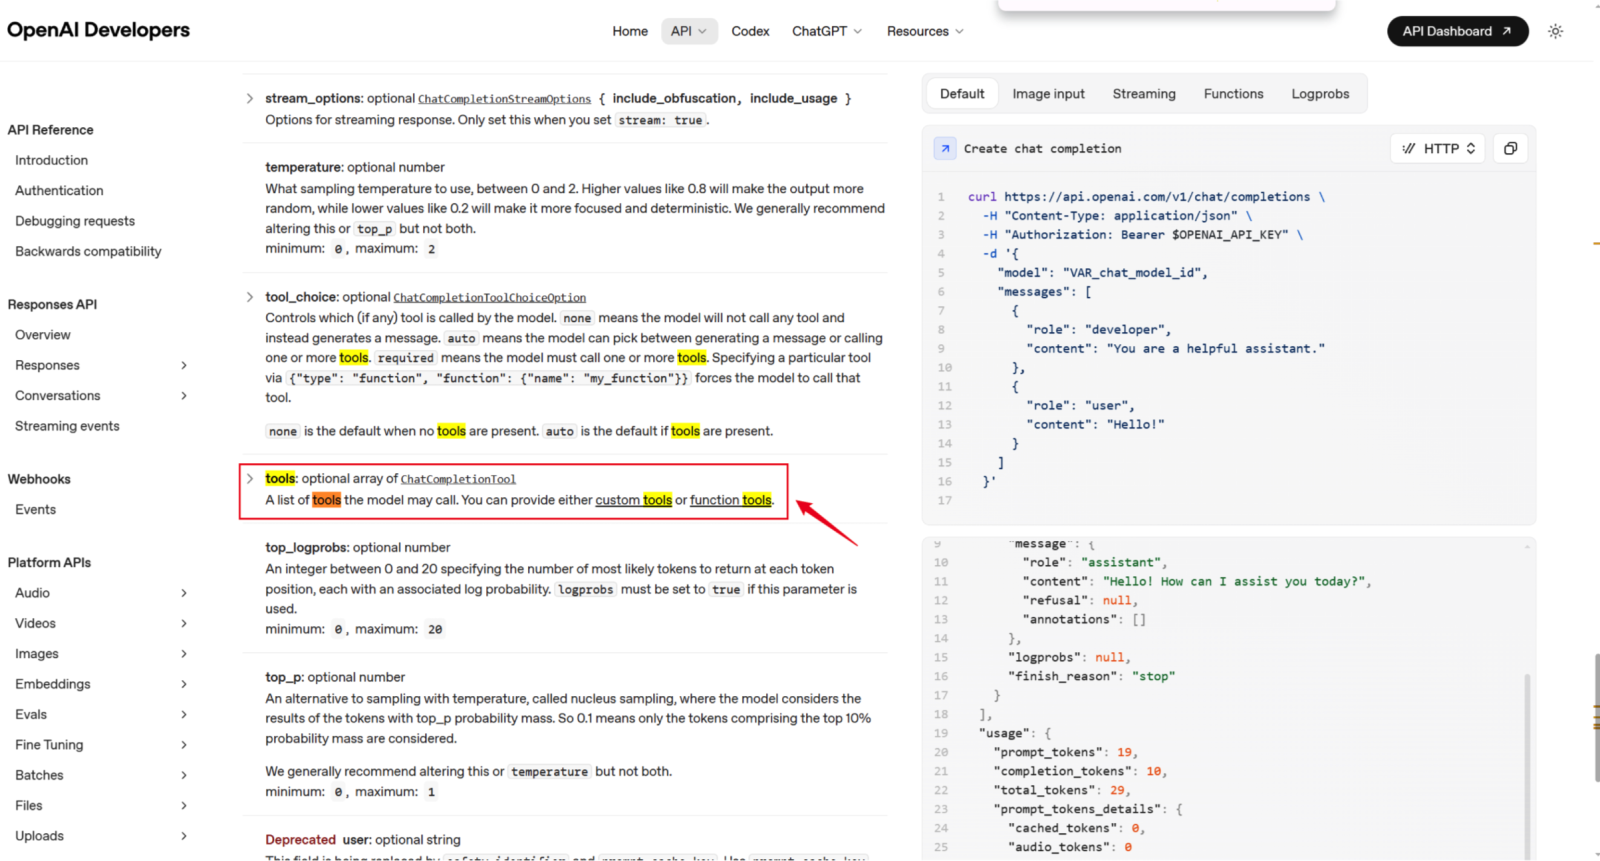Follow the function tools link

click(x=730, y=500)
